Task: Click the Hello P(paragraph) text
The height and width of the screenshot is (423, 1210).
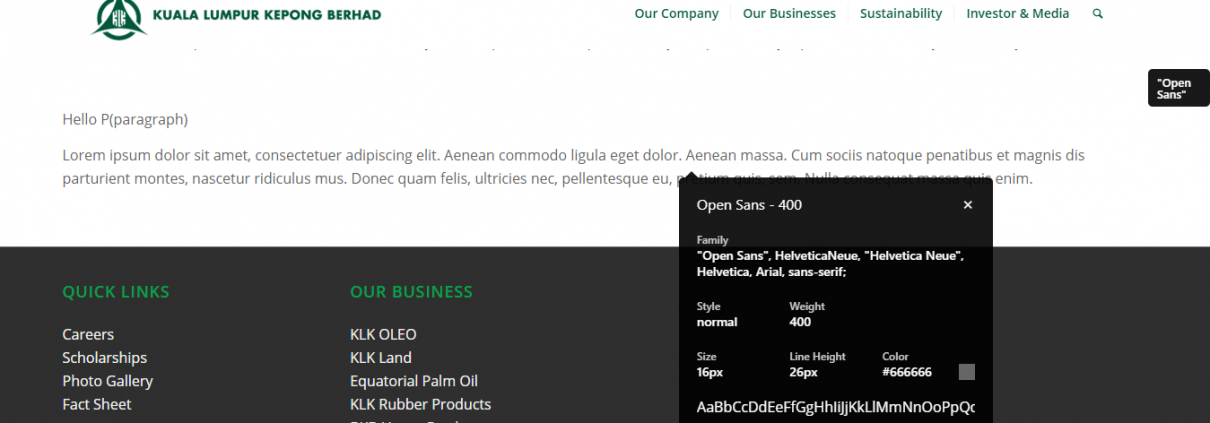Action: [x=125, y=119]
